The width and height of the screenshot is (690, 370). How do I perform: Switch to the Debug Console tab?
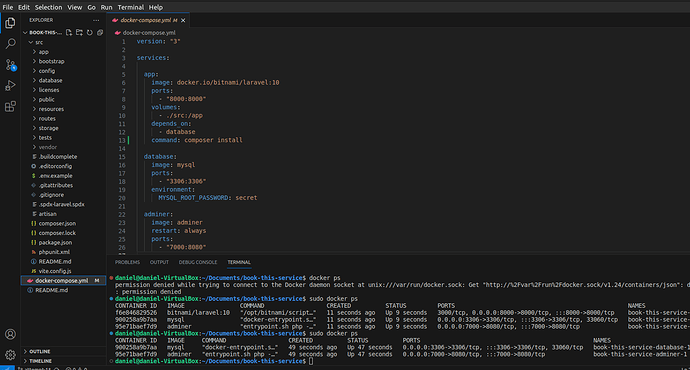[198, 262]
